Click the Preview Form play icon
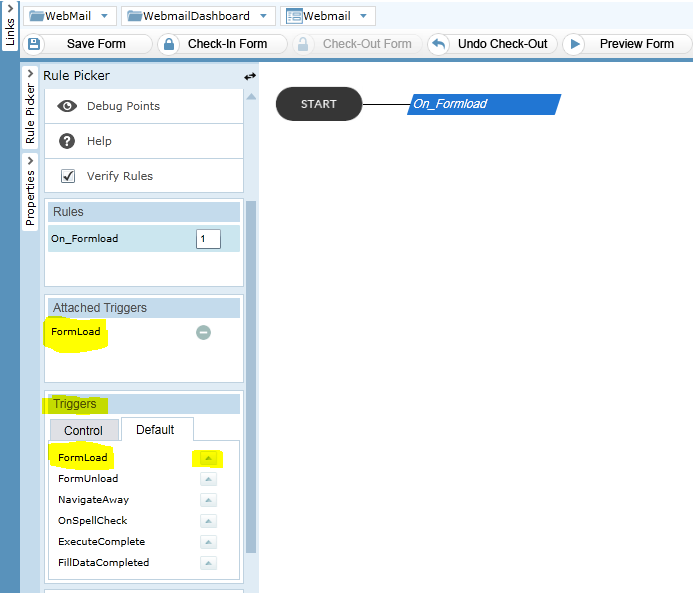Screen dimensions: 693x593 575,44
